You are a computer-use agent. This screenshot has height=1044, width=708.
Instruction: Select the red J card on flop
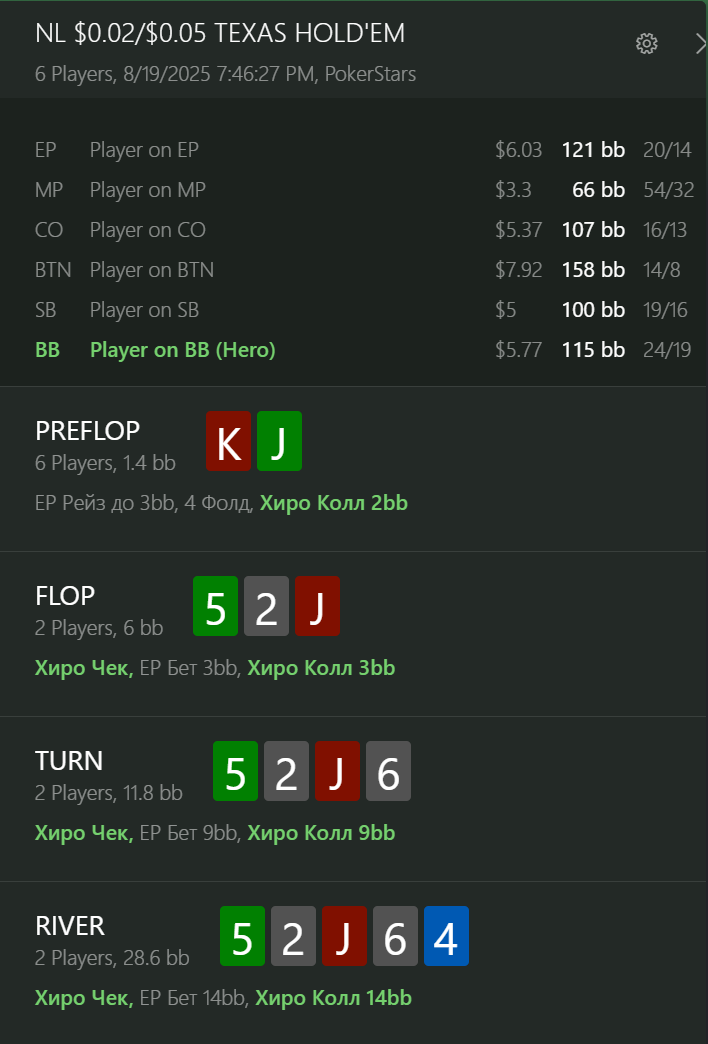(317, 606)
